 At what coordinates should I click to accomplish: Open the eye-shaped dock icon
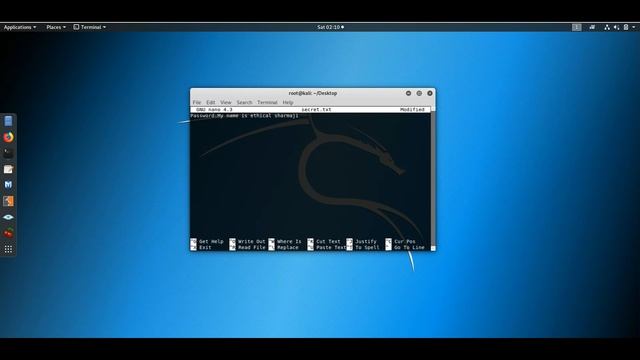(x=8, y=217)
